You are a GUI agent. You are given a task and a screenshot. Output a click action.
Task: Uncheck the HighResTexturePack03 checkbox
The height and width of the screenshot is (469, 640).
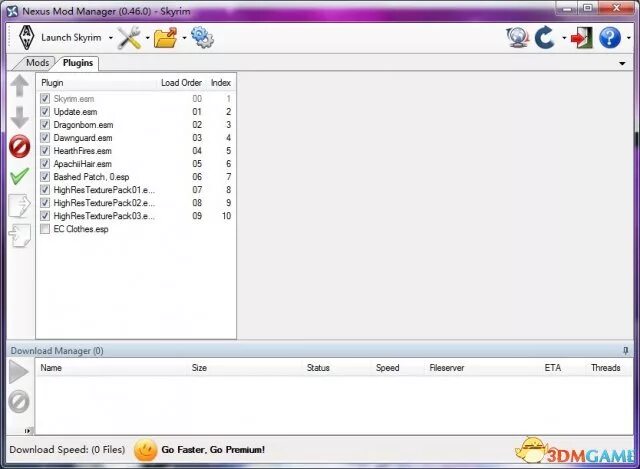[x=45, y=216]
